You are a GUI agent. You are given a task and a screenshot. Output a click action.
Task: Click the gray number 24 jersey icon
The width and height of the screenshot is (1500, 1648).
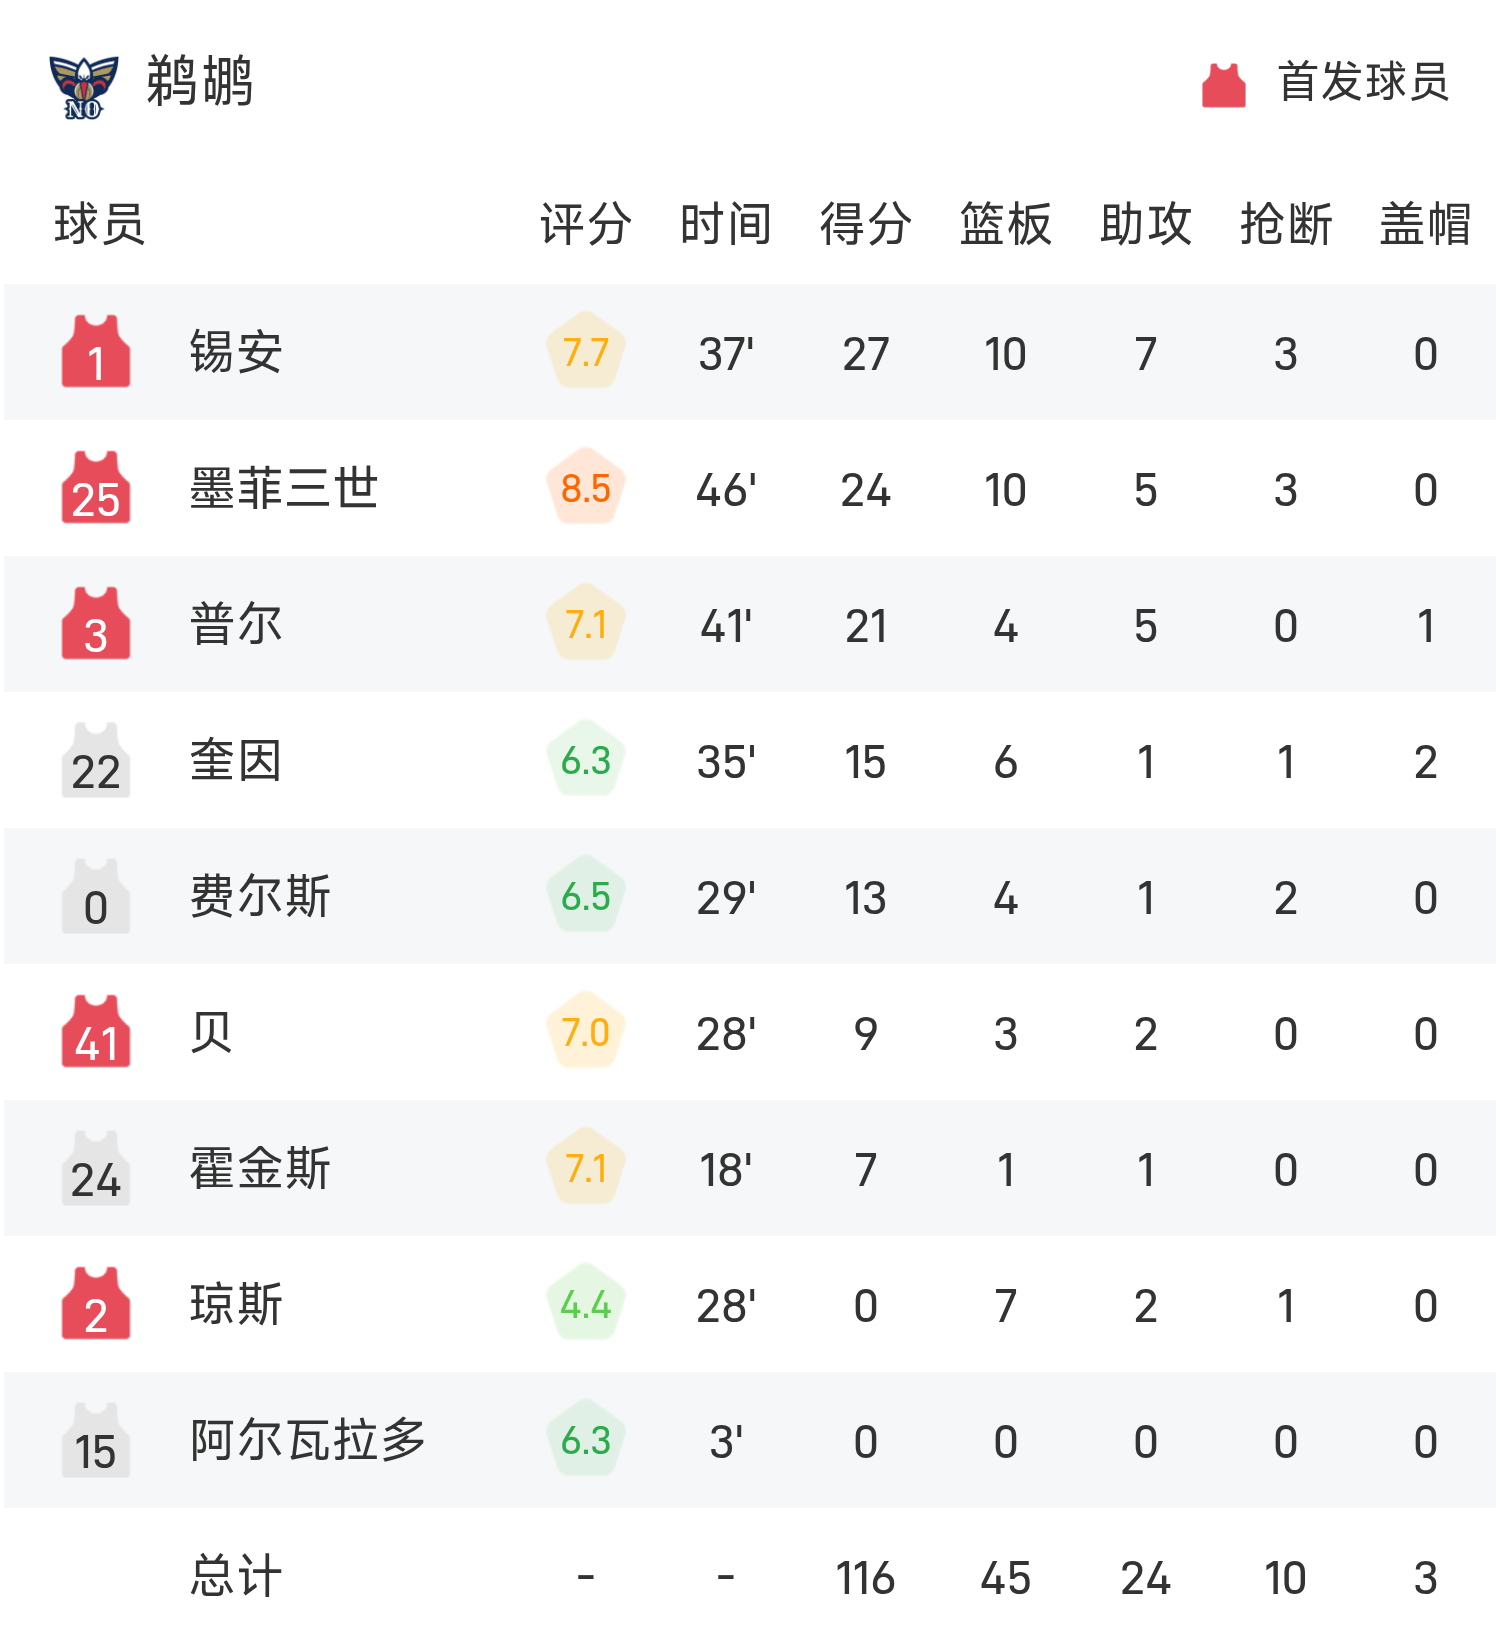[96, 1169]
